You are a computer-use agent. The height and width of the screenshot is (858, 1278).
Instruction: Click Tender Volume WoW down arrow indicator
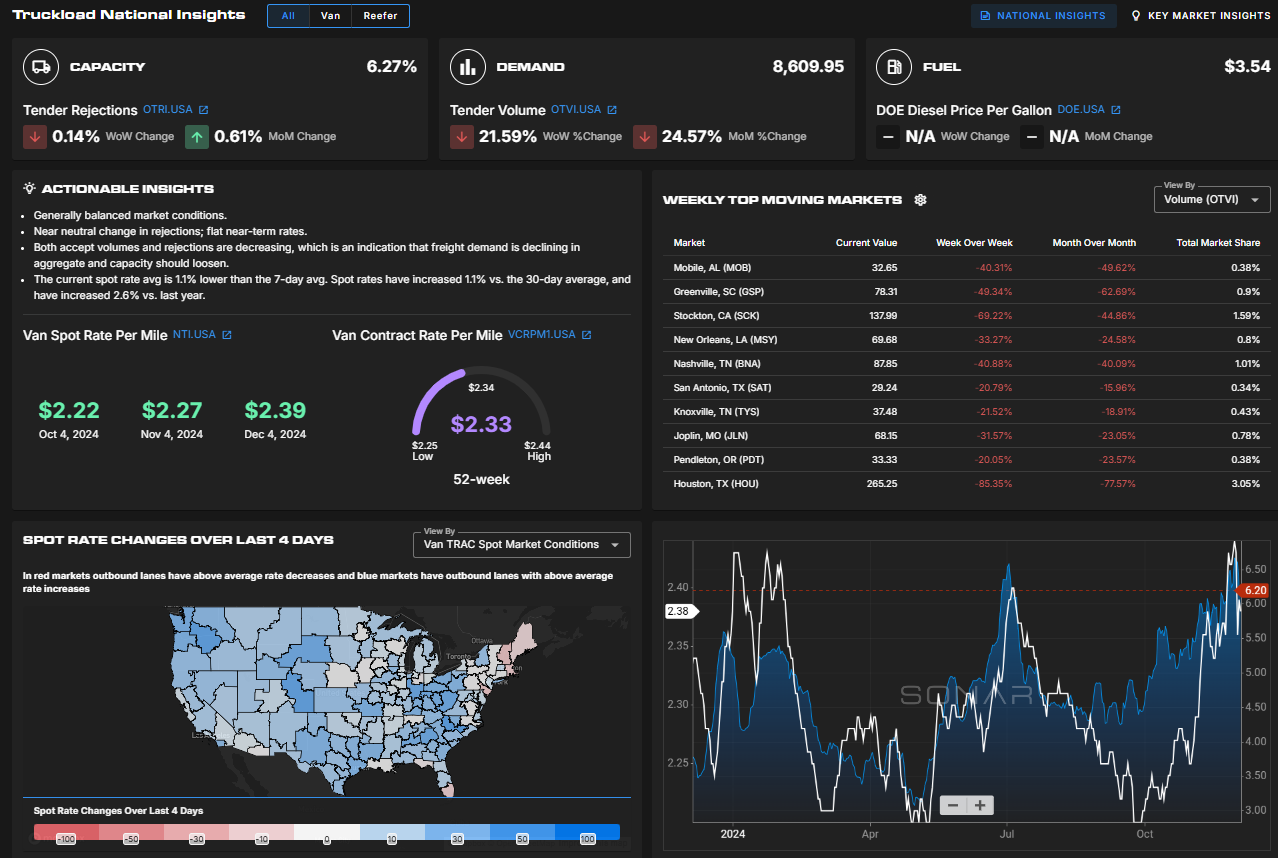[462, 137]
